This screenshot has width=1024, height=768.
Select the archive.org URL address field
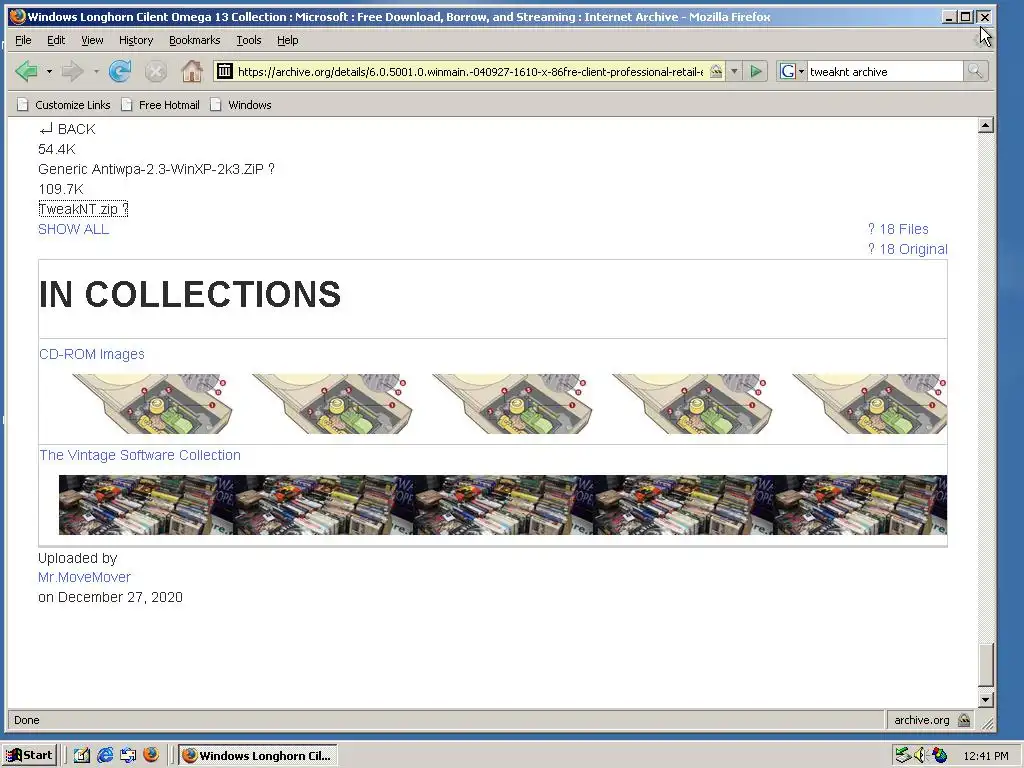pos(470,72)
